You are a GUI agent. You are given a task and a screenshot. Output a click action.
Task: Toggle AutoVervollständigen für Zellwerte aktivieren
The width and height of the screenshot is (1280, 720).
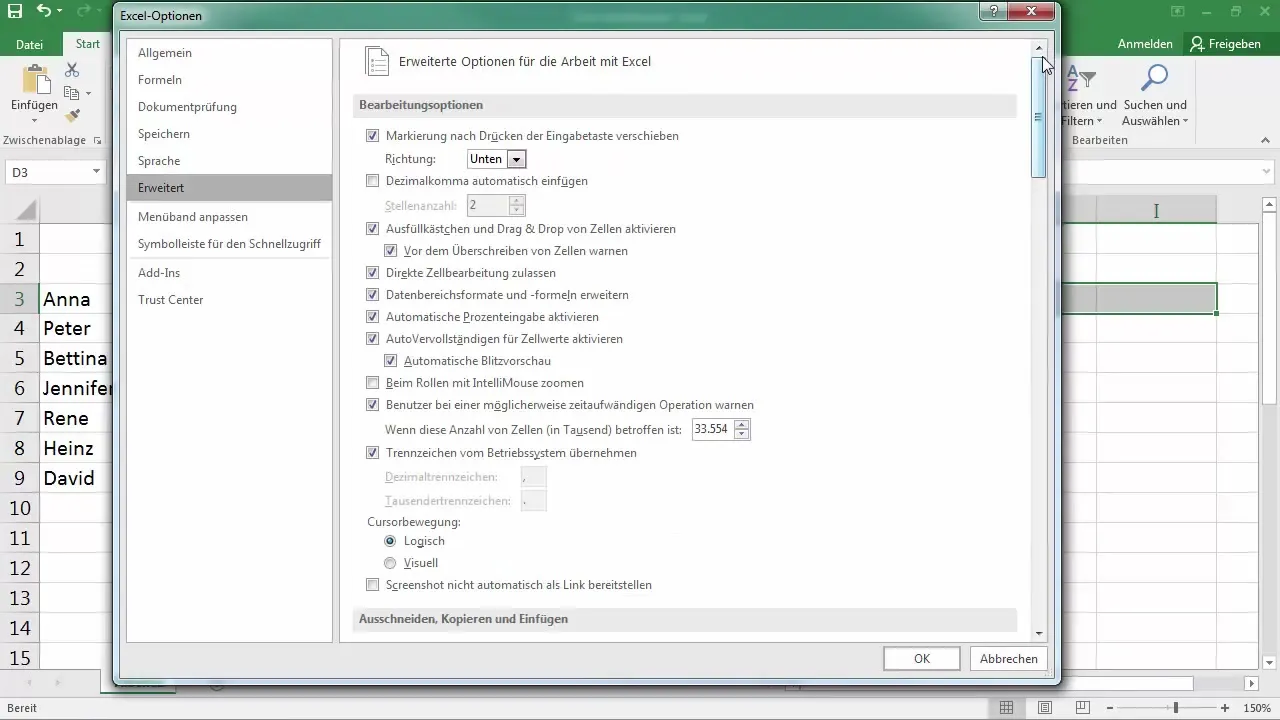coord(373,339)
